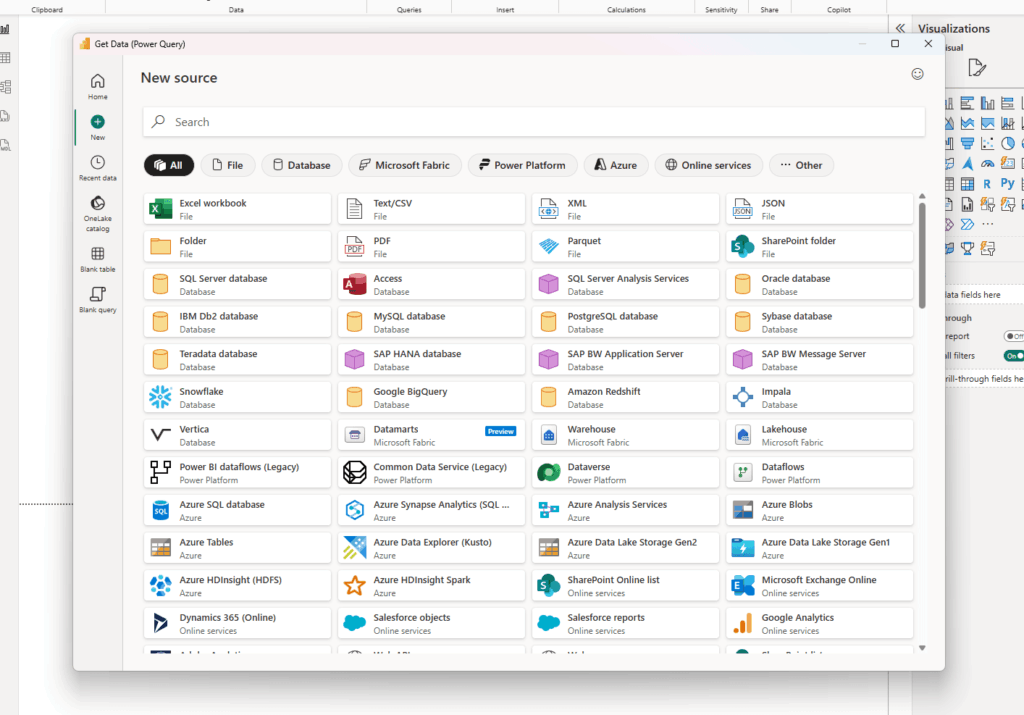The height and width of the screenshot is (715, 1024).
Task: Pick the PDF file connector
Action: coord(431,247)
